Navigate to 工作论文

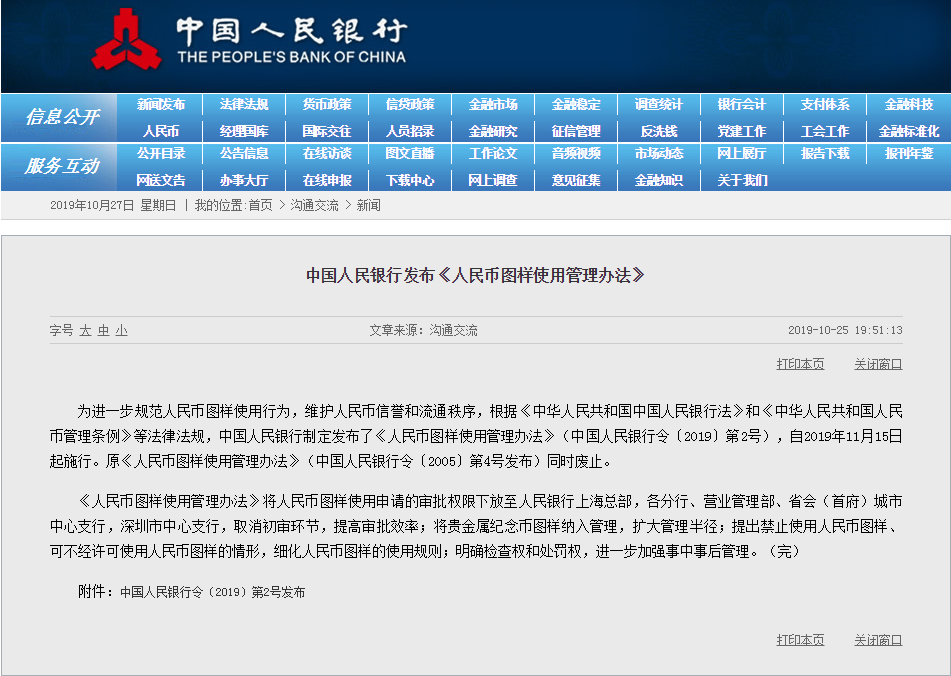click(493, 153)
